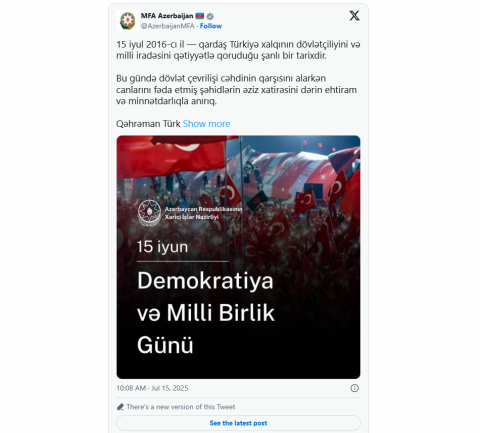The image size is (480, 433).
Task: Open the info icon beside the timestamp
Action: pyautogui.click(x=354, y=388)
